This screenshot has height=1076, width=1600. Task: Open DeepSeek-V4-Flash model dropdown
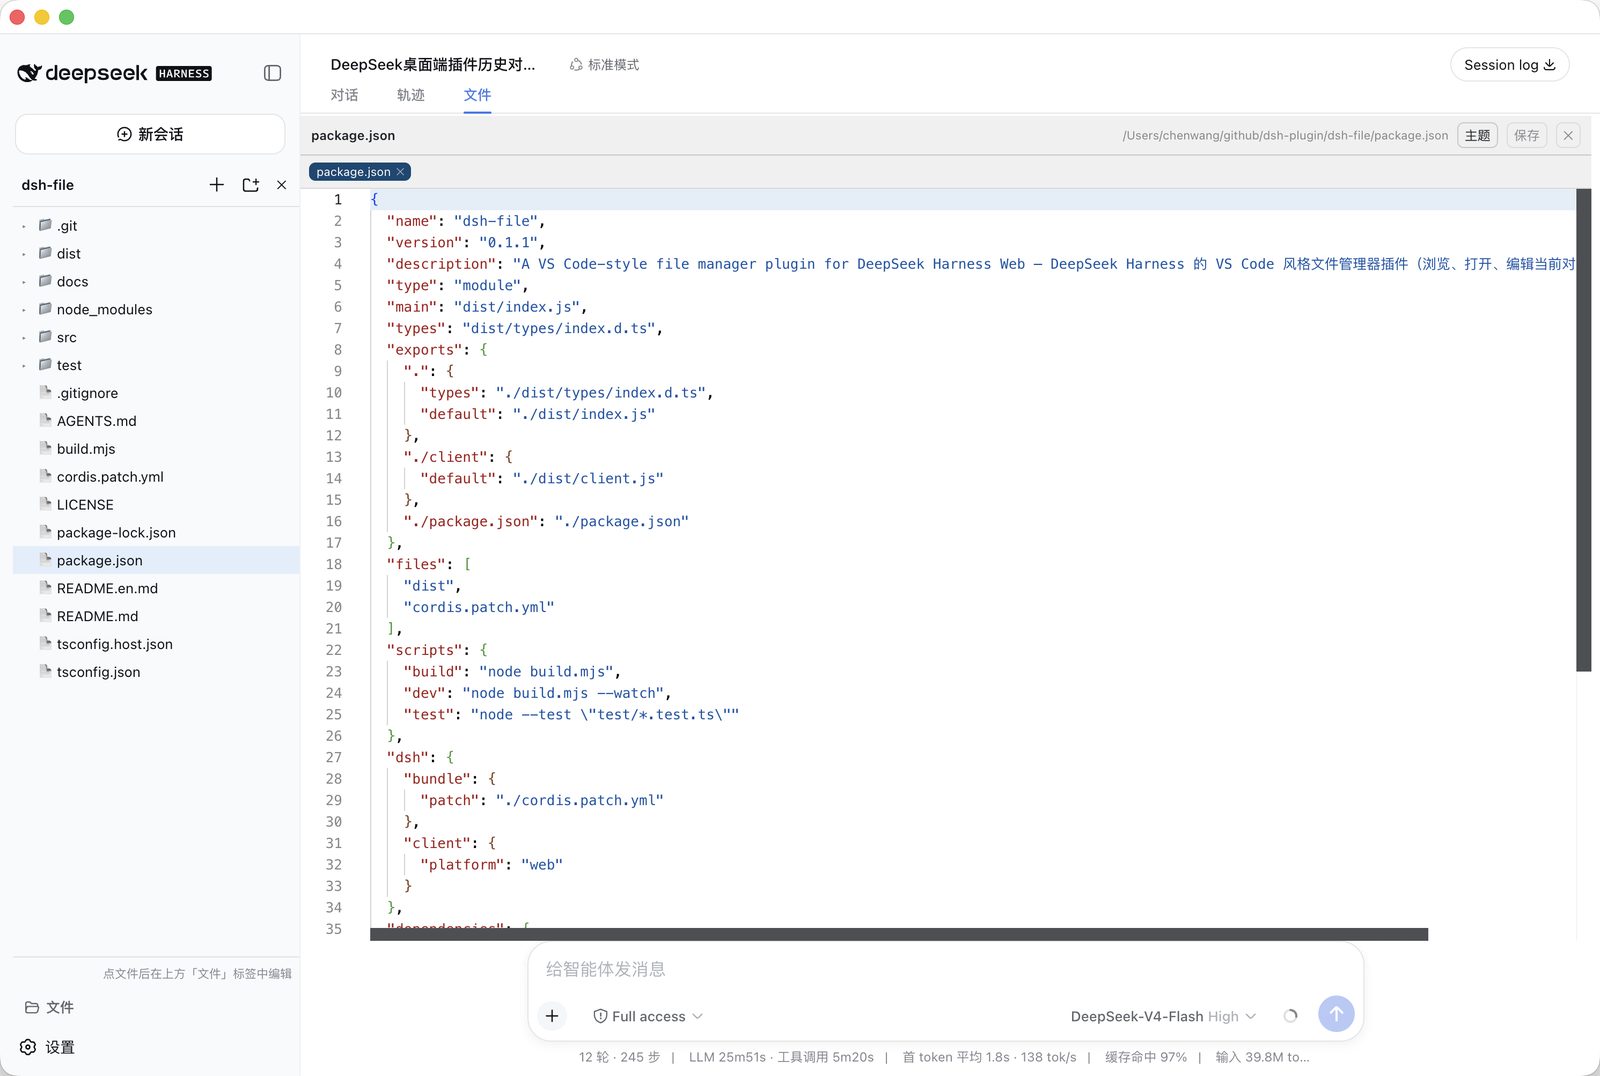click(1163, 1016)
